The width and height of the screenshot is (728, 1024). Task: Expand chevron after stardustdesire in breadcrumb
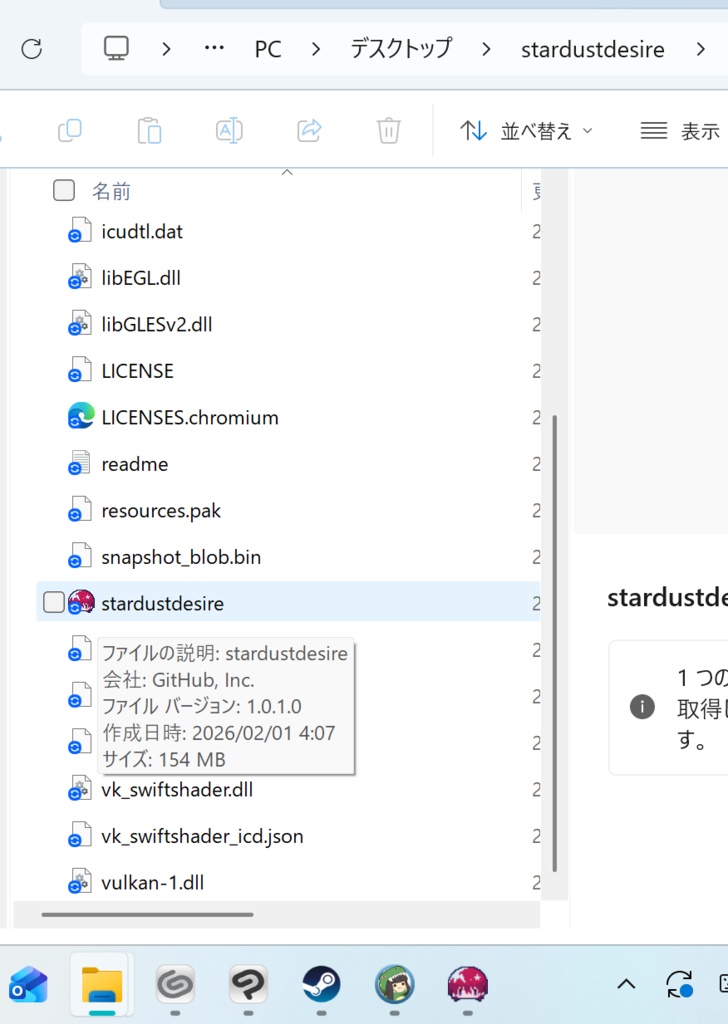pos(701,49)
